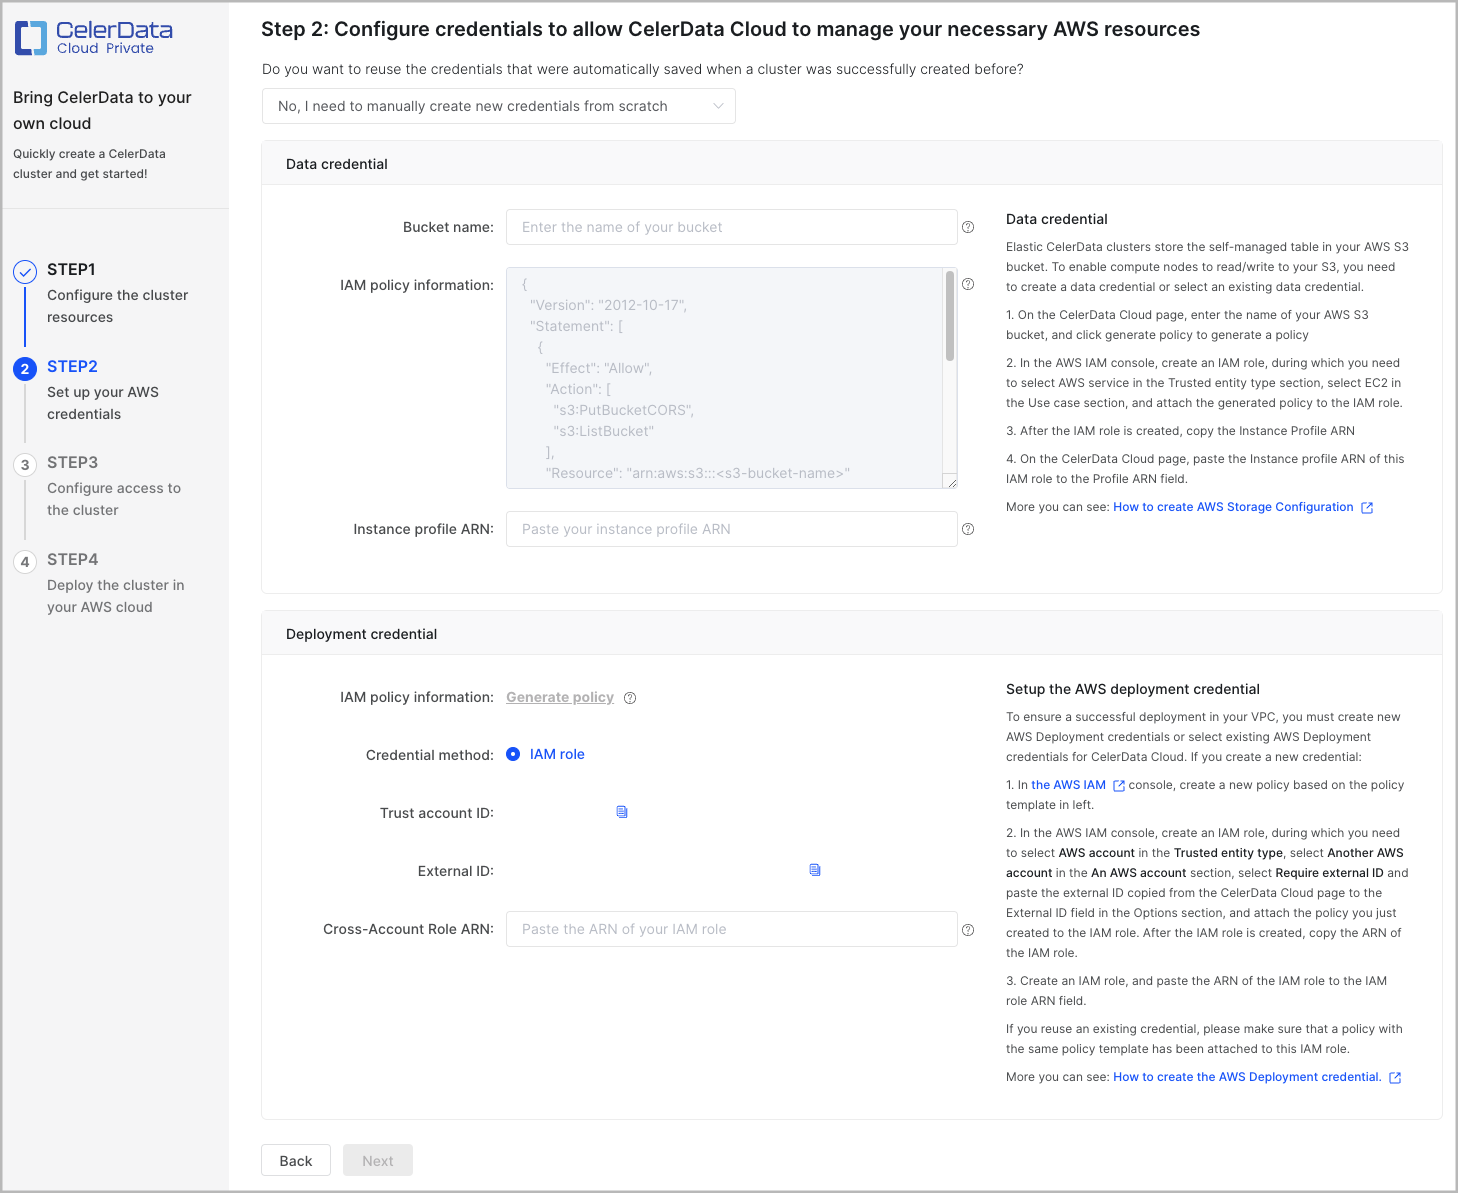Click the Cross-Account Role ARN input field
The height and width of the screenshot is (1193, 1458).
pos(731,929)
